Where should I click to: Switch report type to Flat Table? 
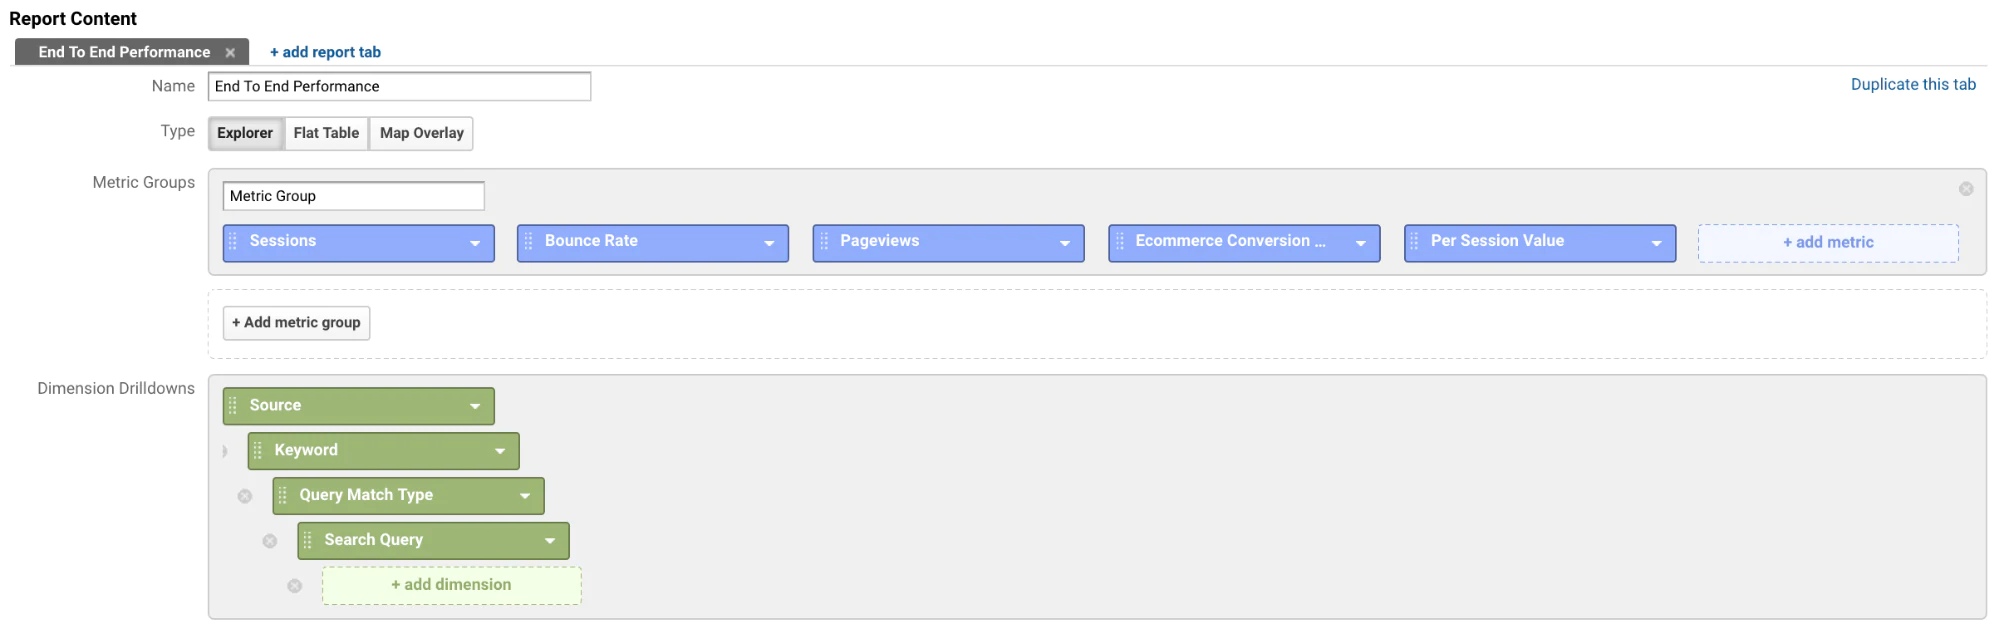coord(326,133)
